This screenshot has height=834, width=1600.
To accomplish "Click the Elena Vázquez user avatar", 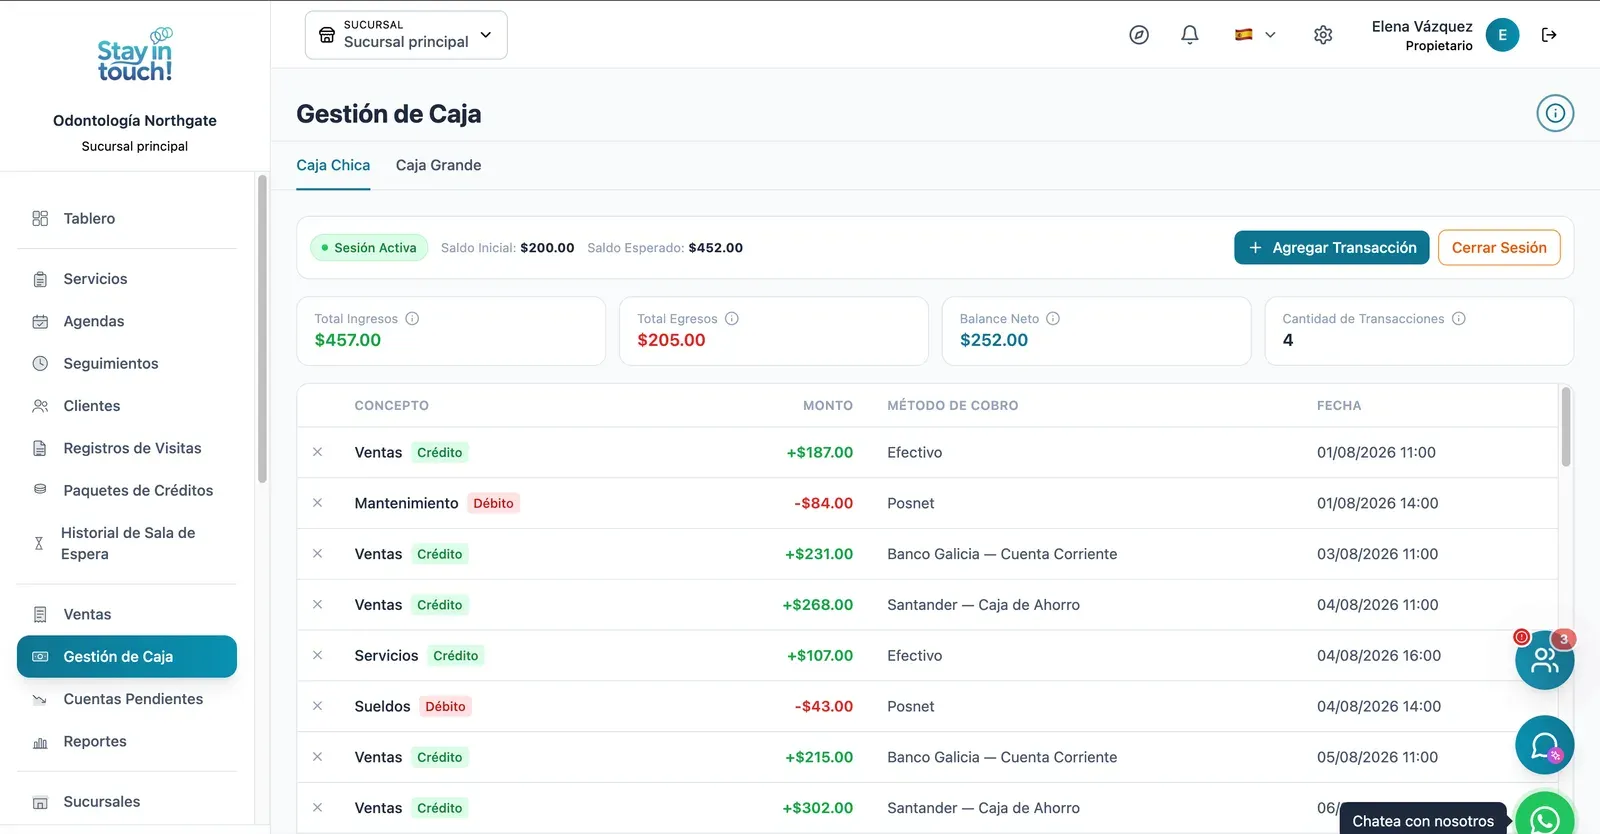I will (1502, 35).
